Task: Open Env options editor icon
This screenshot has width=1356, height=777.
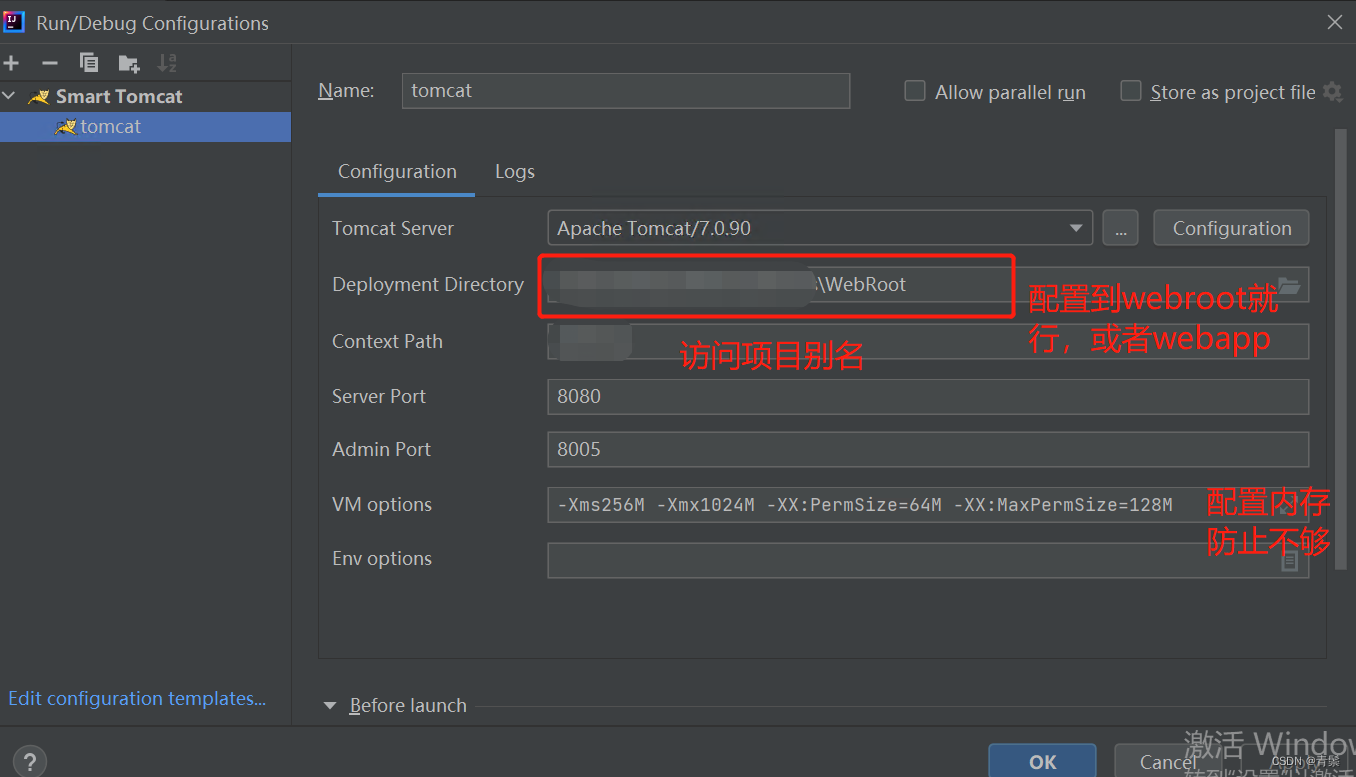Action: (x=1290, y=561)
